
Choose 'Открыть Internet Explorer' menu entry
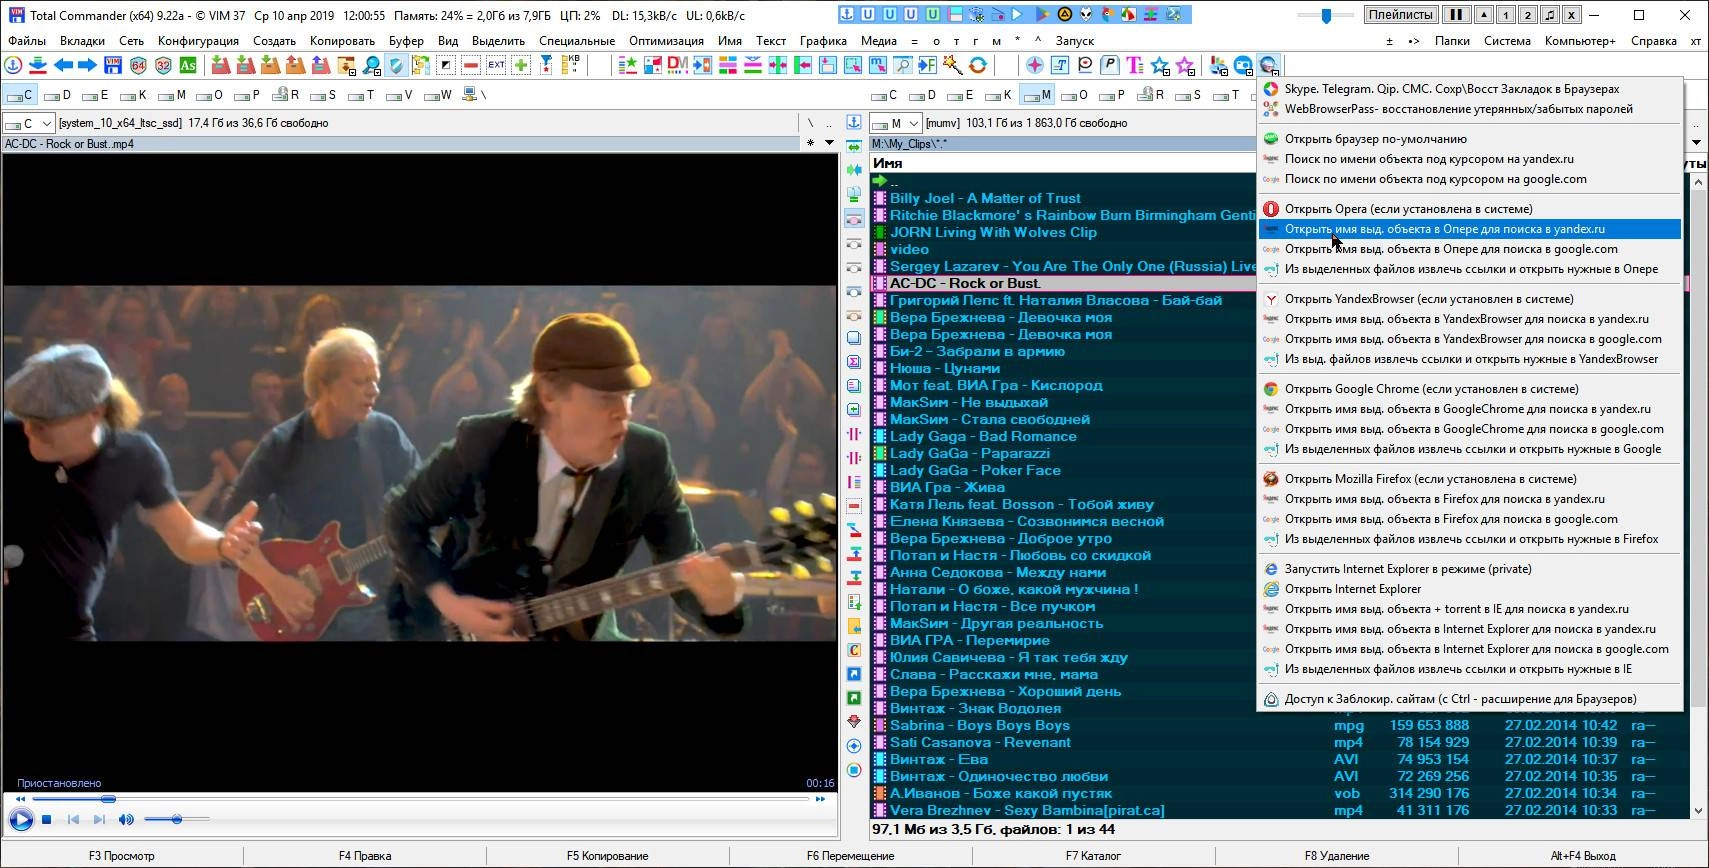point(1469,589)
